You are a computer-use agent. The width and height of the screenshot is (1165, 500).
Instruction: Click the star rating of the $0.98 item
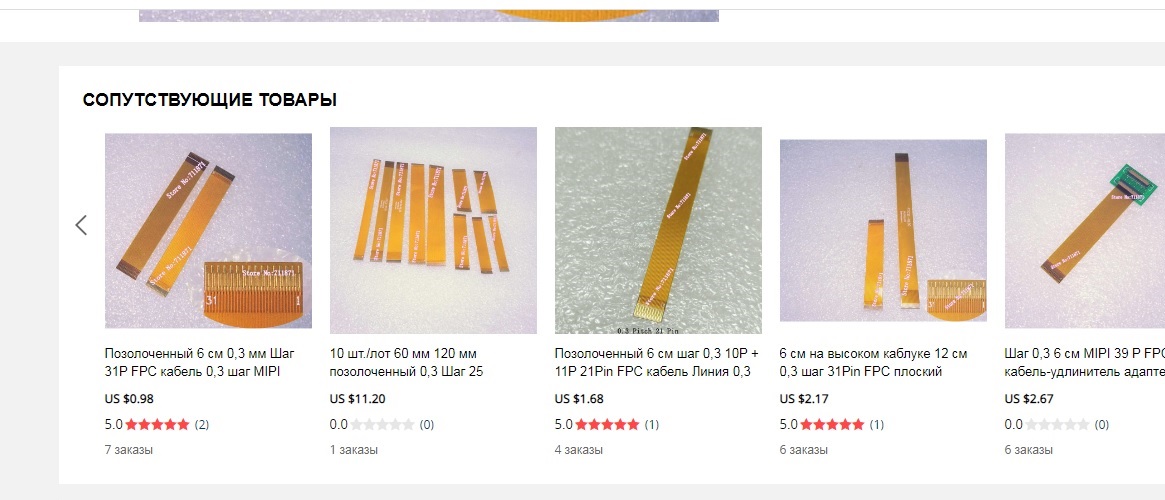tap(158, 425)
